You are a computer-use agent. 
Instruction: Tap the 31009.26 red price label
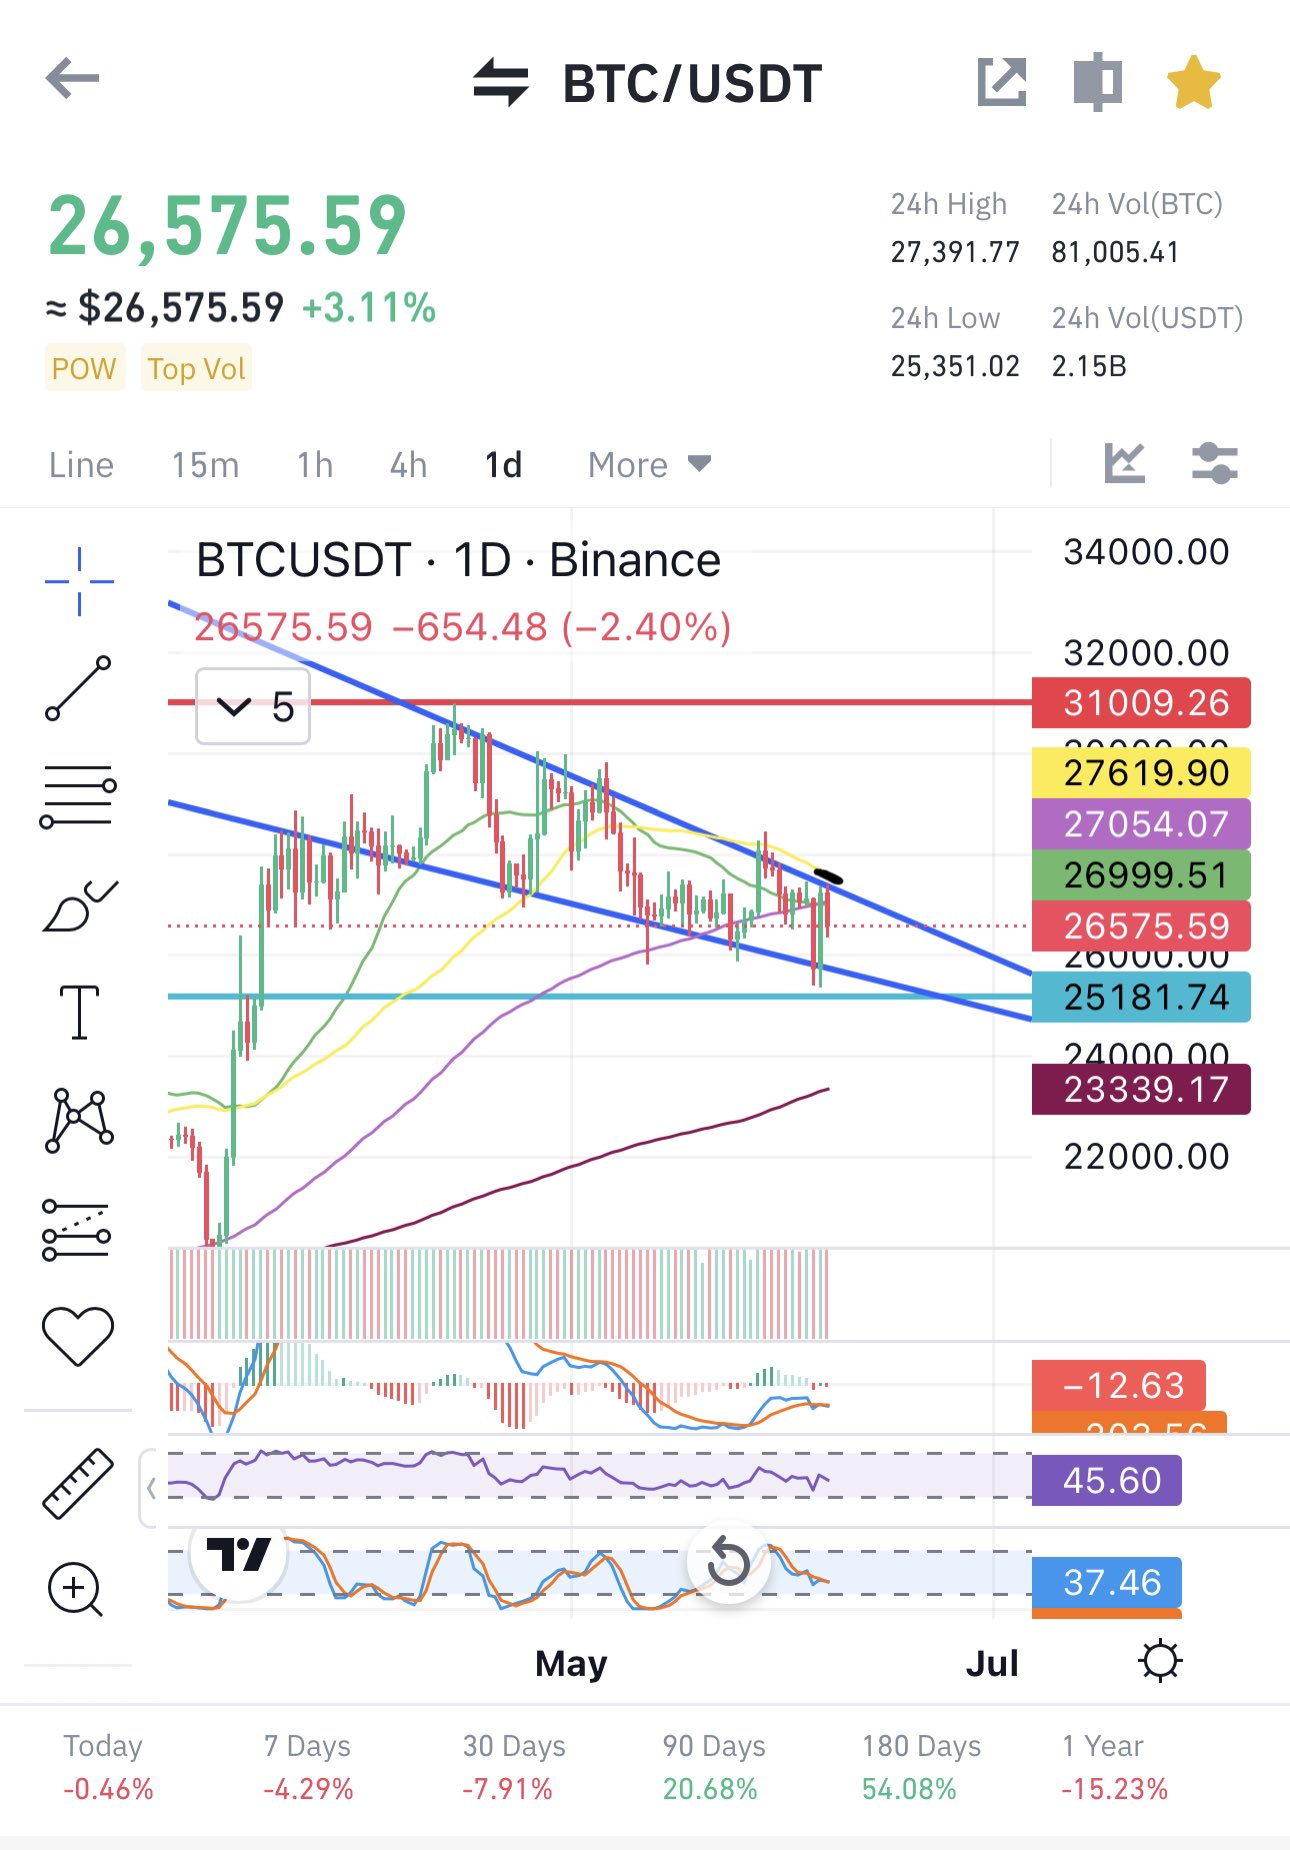click(x=1141, y=703)
